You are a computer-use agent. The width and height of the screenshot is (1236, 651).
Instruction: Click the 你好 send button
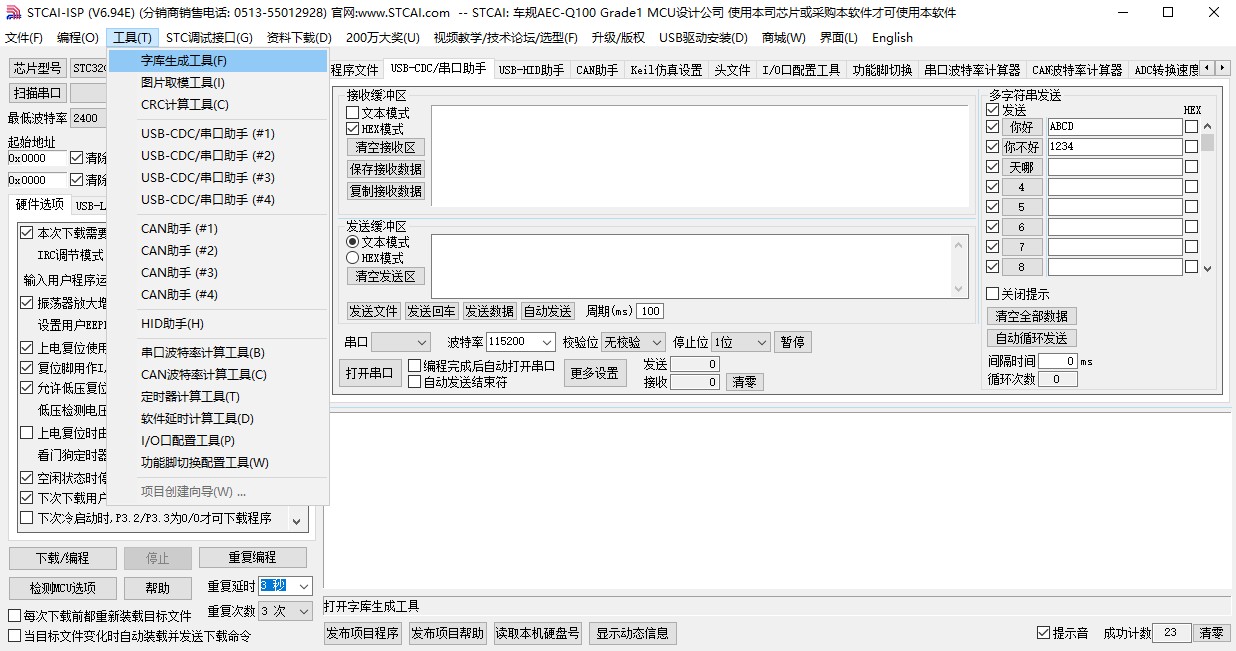coord(1022,127)
